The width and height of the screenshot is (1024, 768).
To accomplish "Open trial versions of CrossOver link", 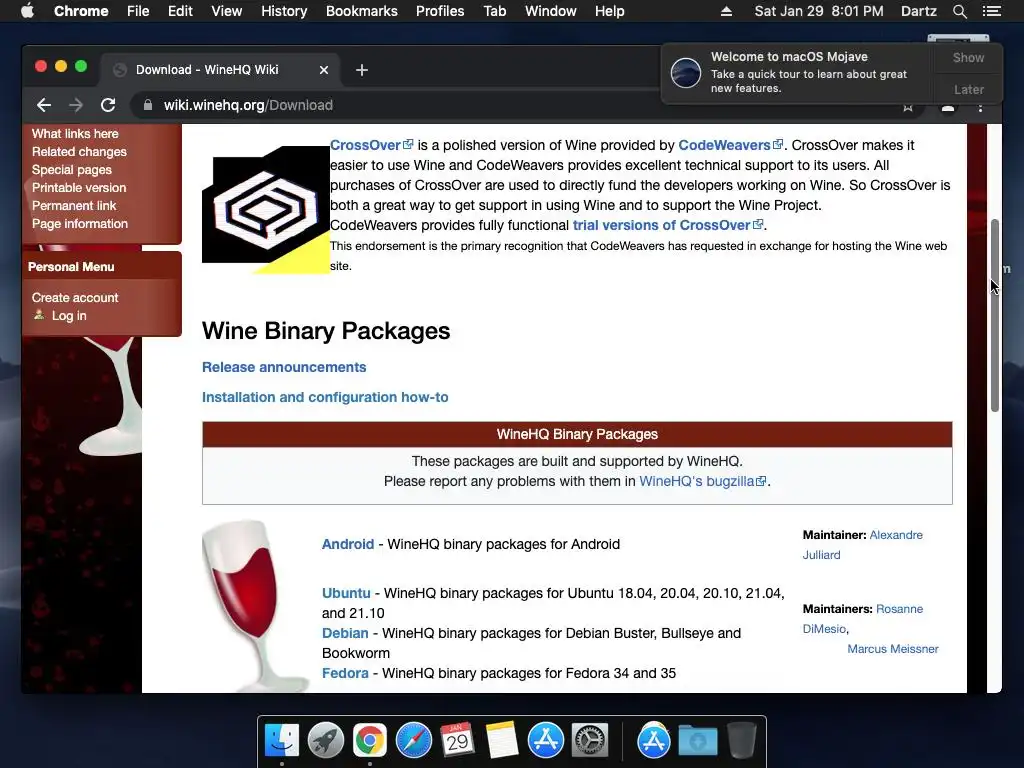I will pyautogui.click(x=668, y=225).
